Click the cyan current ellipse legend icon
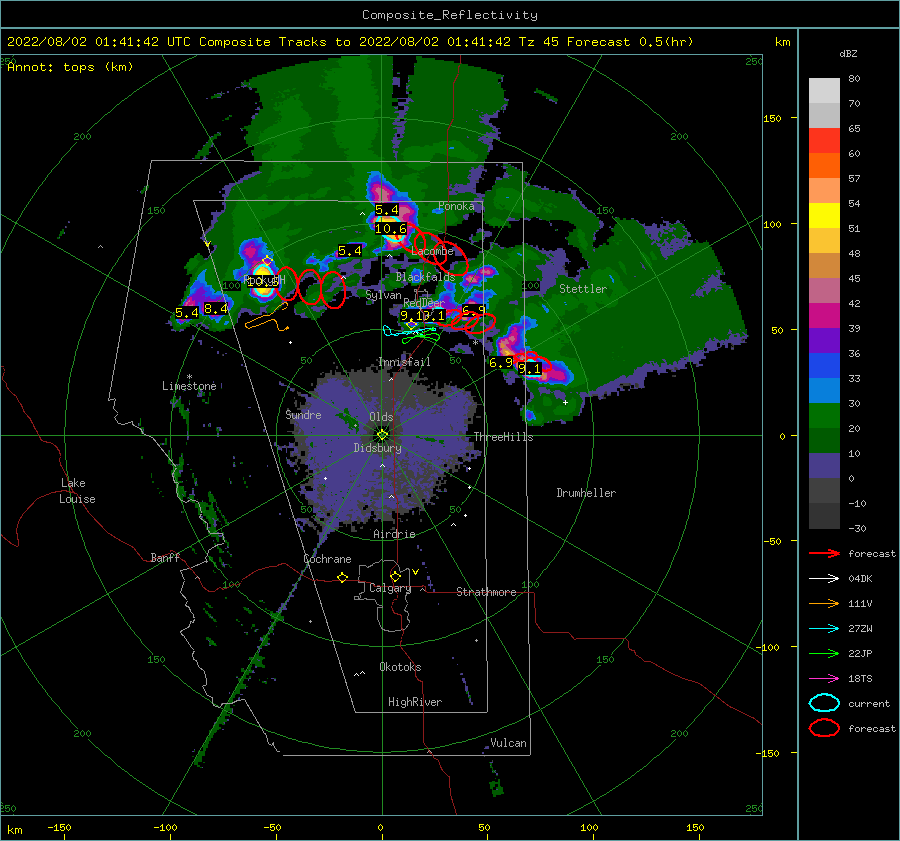Screen dimensions: 900x841 [x=824, y=703]
